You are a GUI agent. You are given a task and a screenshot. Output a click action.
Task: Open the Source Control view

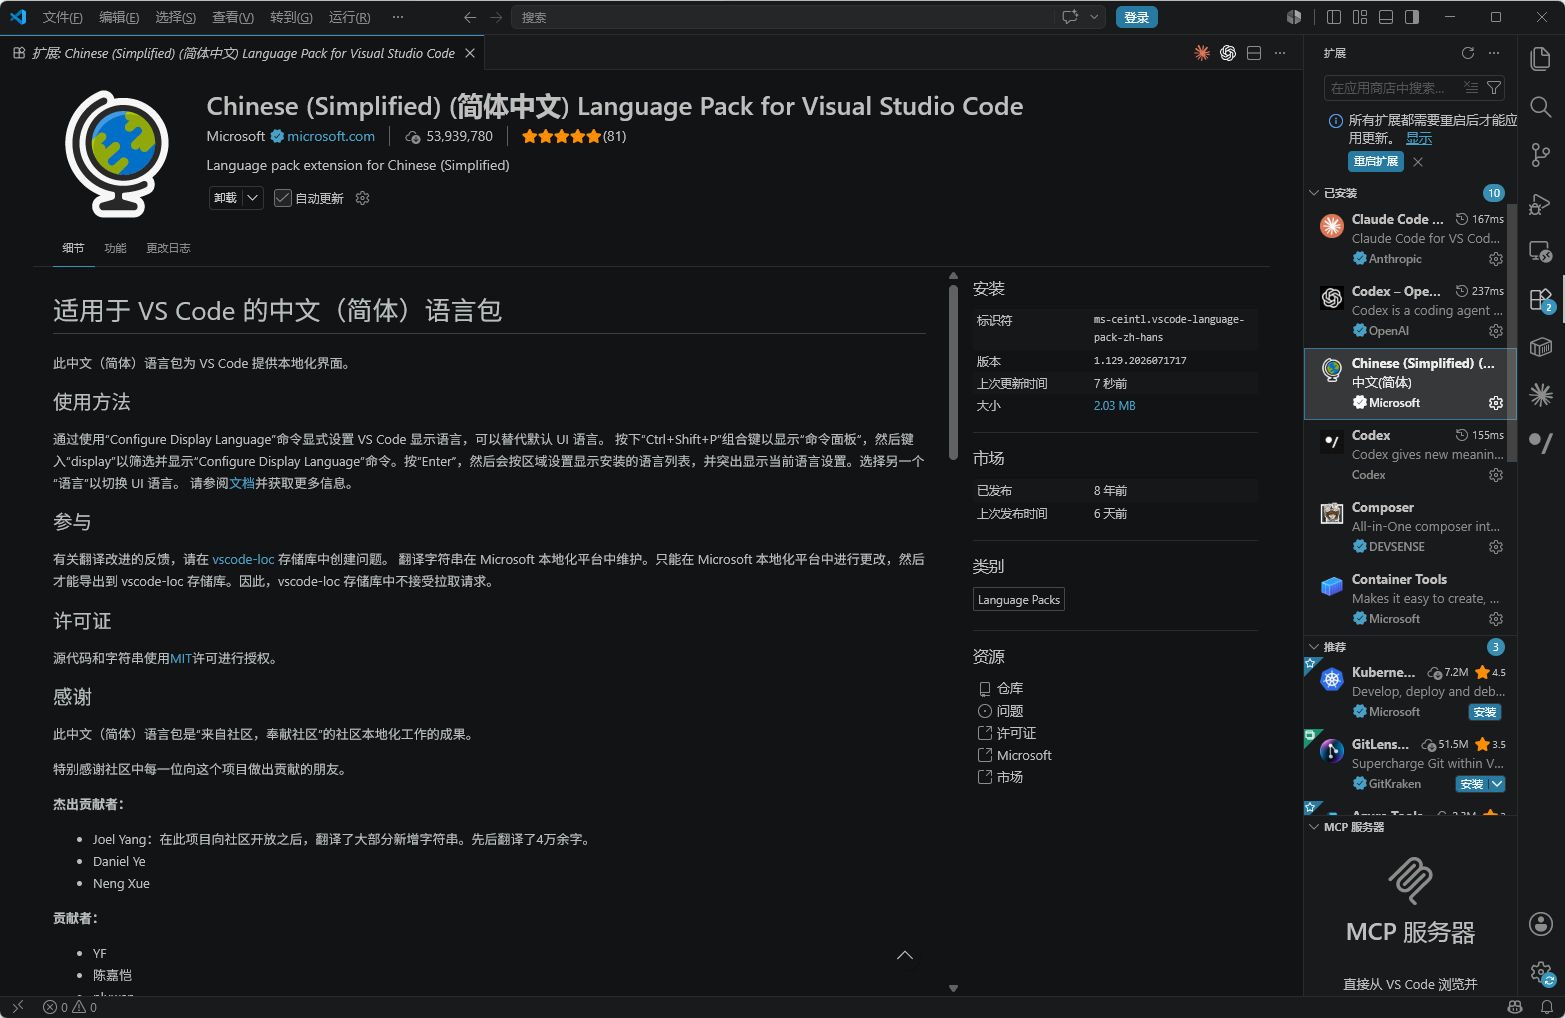point(1541,155)
